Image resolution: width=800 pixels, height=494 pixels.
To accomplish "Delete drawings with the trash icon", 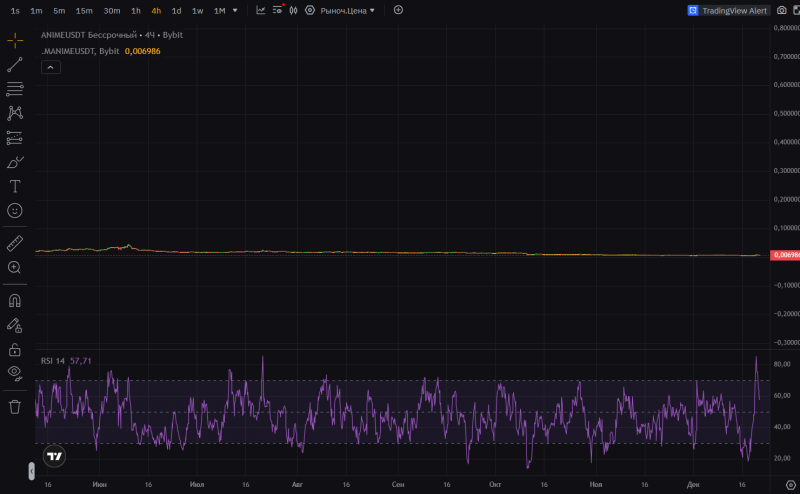I will pos(15,406).
